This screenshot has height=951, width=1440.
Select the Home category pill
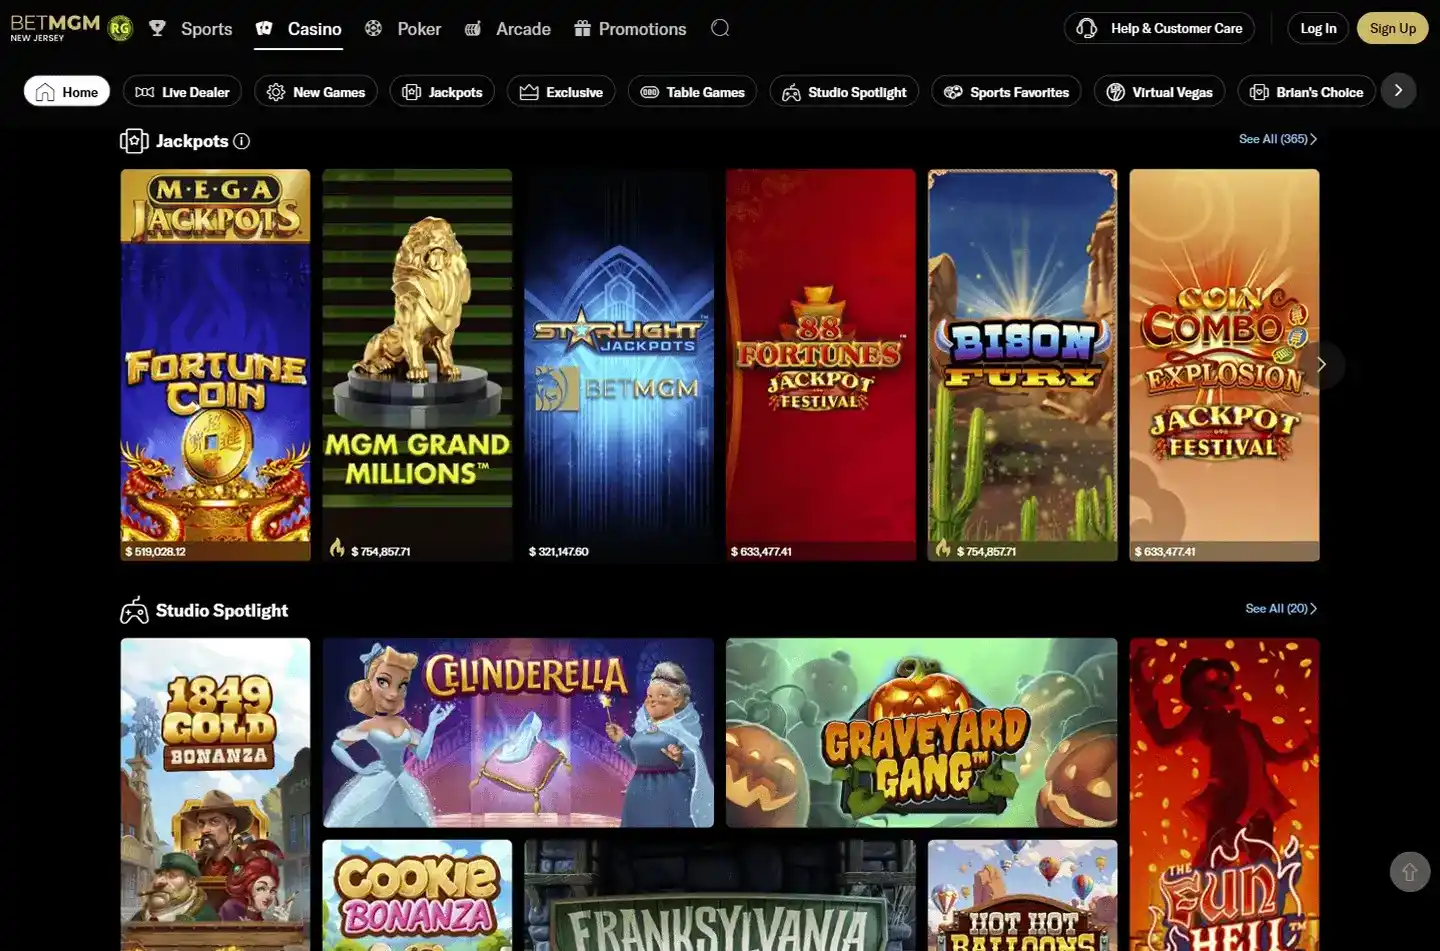pyautogui.click(x=67, y=91)
